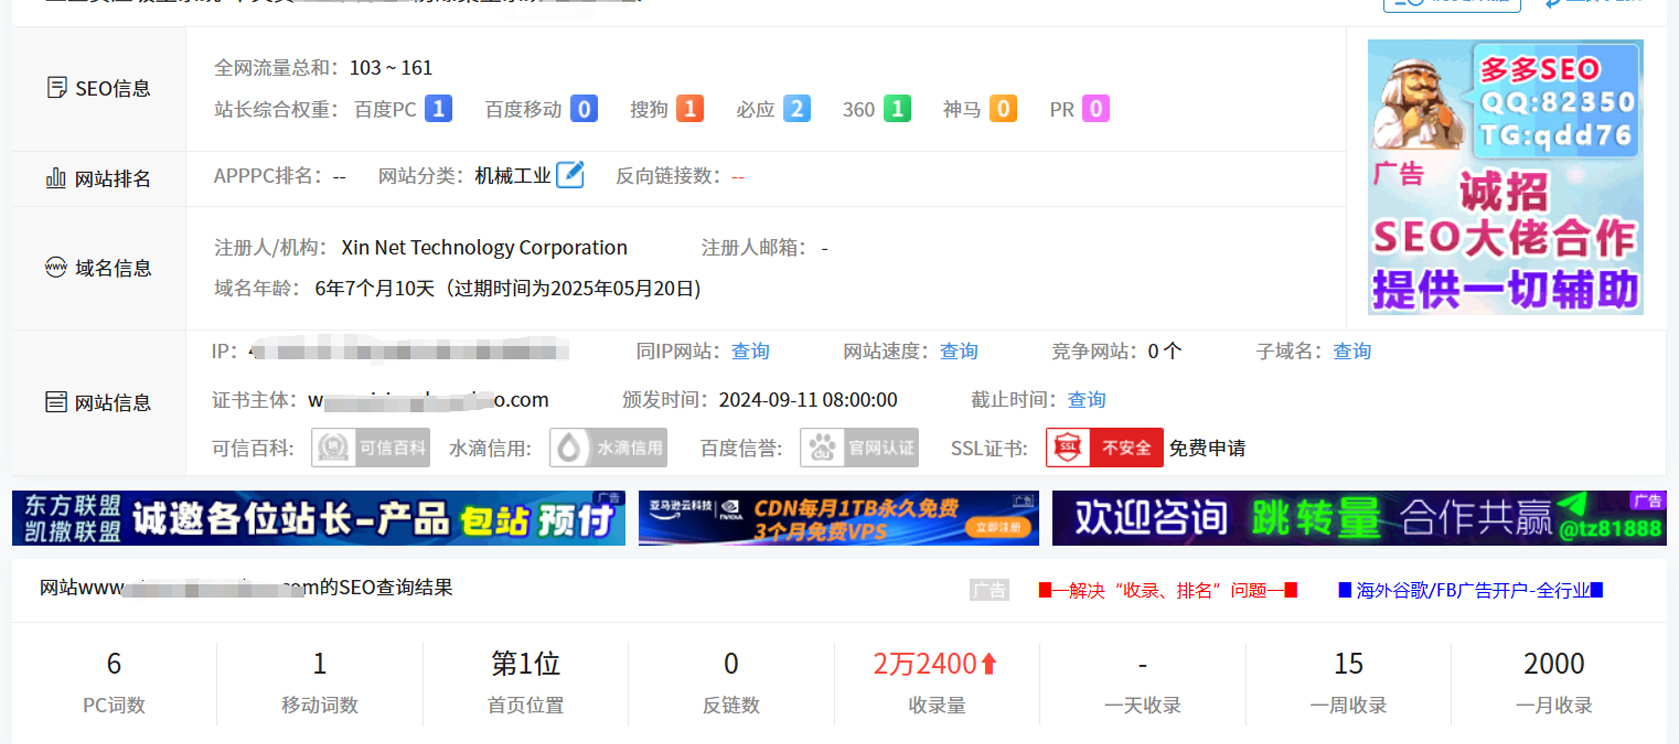
Task: Click the PC词数 value 6
Action: (x=114, y=663)
